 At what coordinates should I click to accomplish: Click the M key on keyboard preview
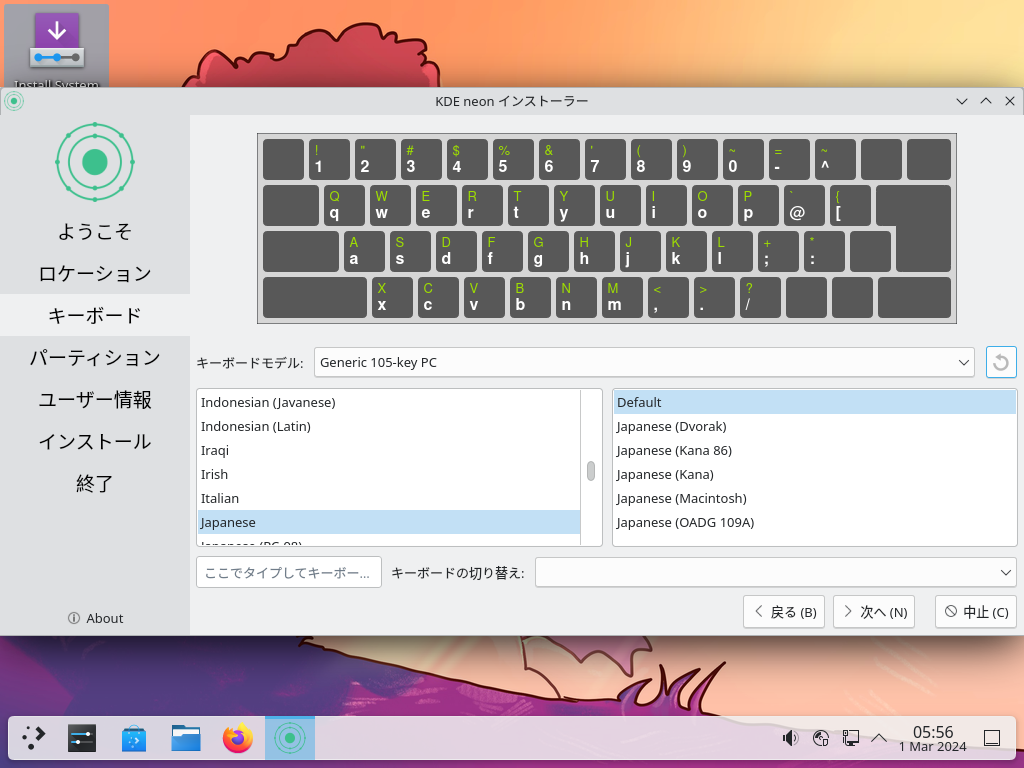click(x=622, y=297)
